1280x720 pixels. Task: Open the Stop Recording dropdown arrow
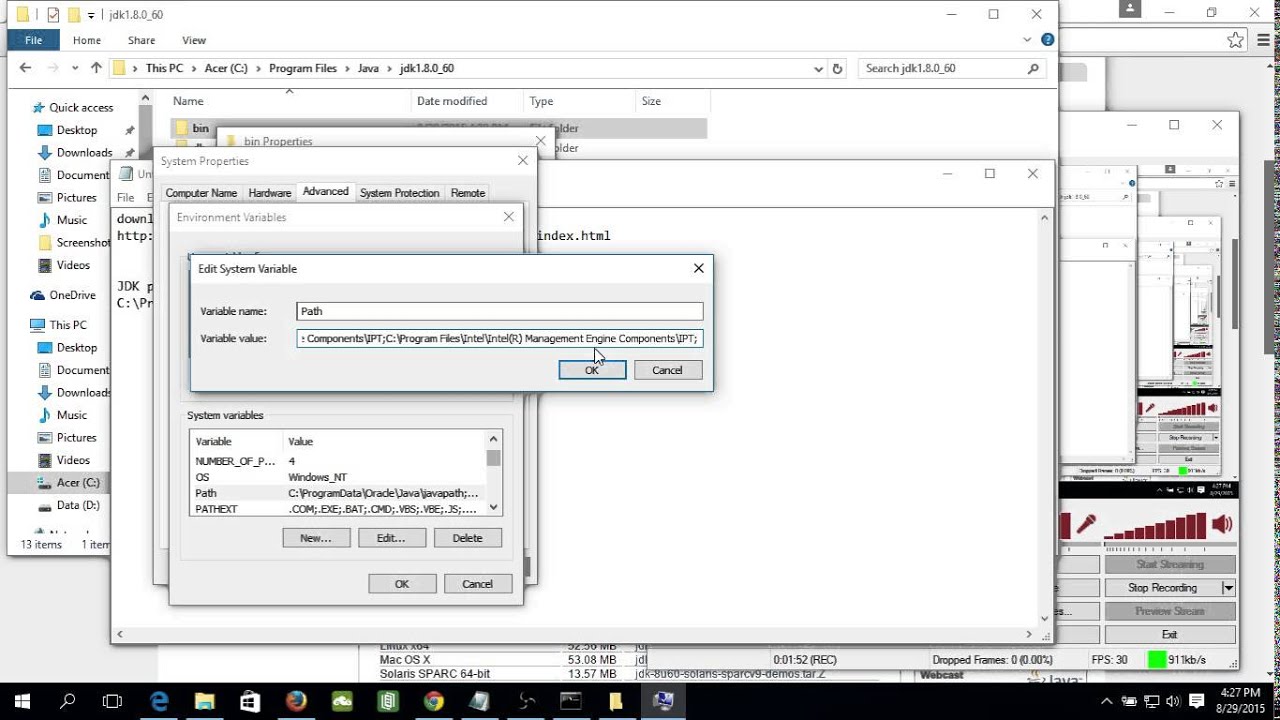(1228, 588)
